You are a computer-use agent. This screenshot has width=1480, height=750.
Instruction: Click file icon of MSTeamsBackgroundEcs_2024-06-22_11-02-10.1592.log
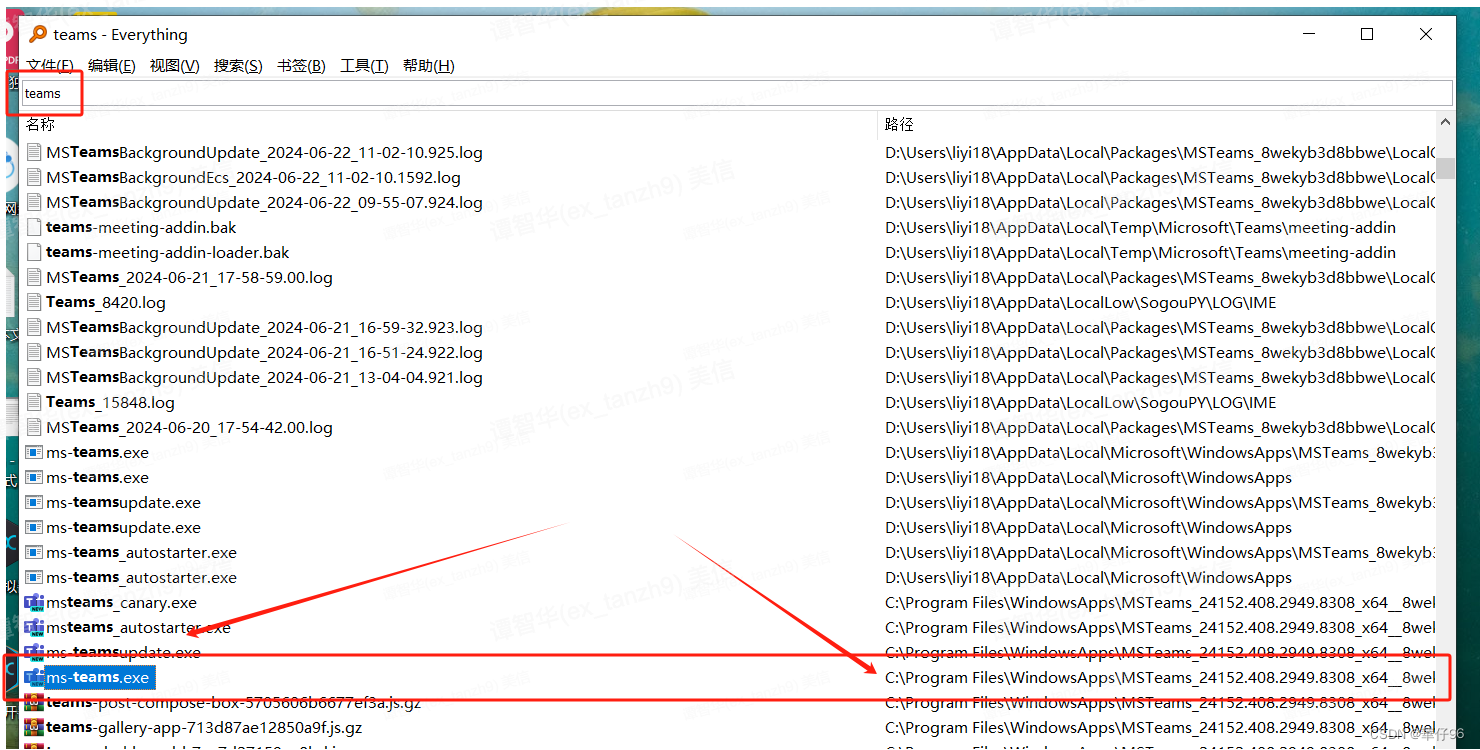point(34,178)
